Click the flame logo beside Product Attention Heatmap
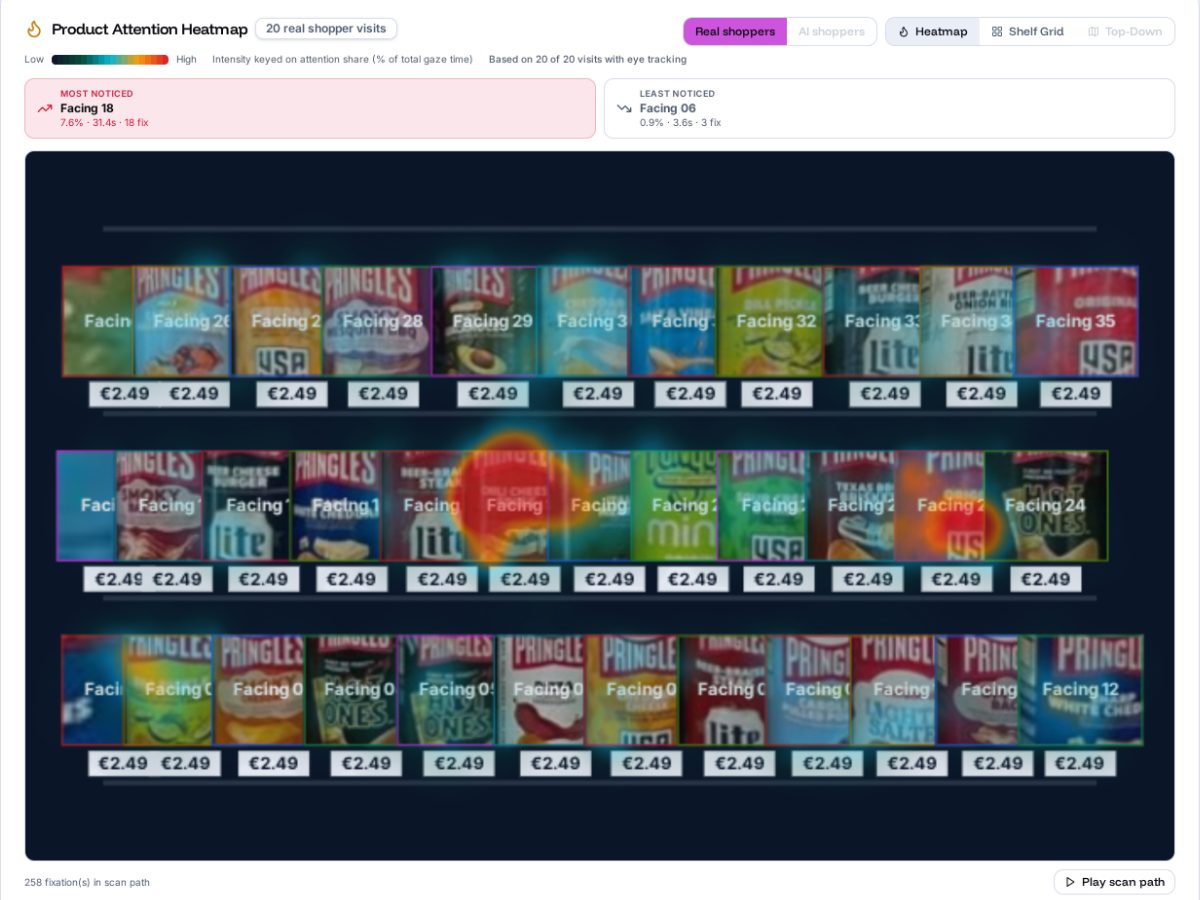The height and width of the screenshot is (900, 1200). click(x=34, y=29)
